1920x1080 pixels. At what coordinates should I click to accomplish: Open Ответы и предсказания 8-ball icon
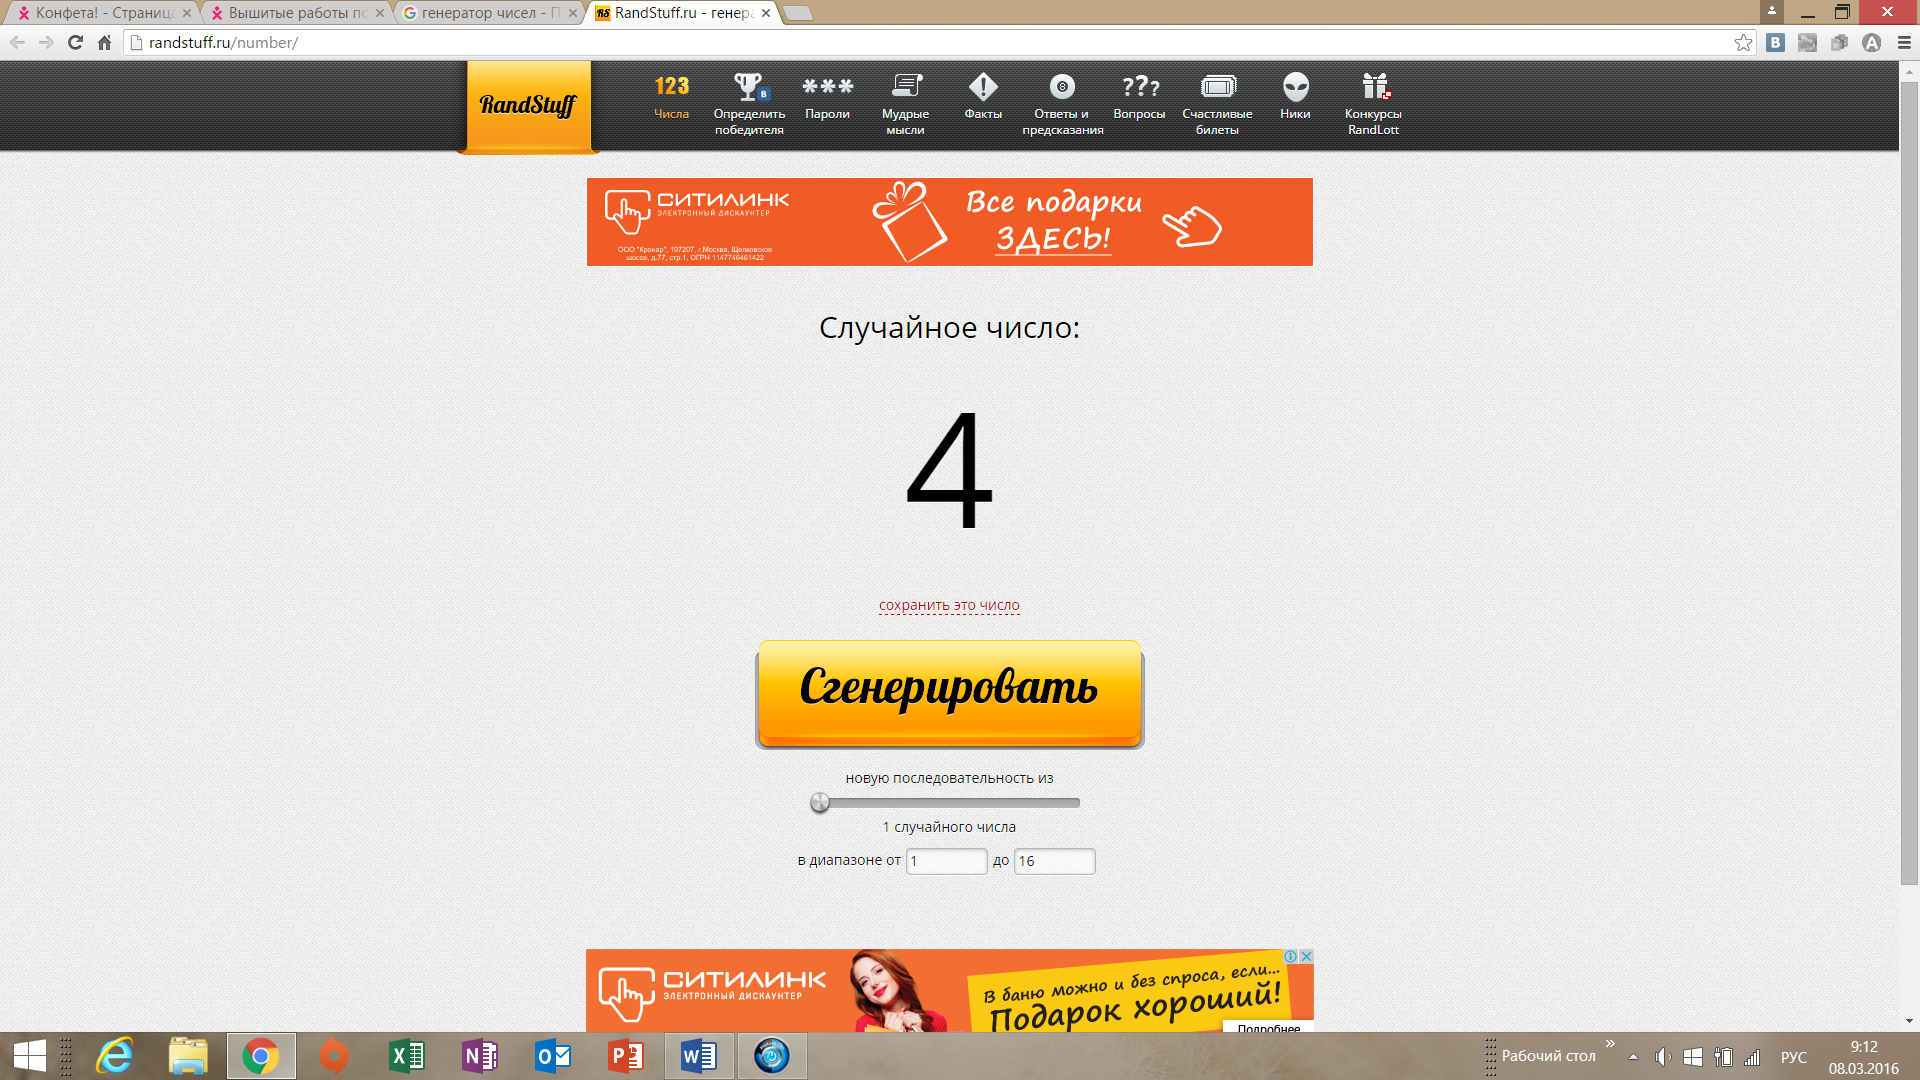[x=1062, y=88]
